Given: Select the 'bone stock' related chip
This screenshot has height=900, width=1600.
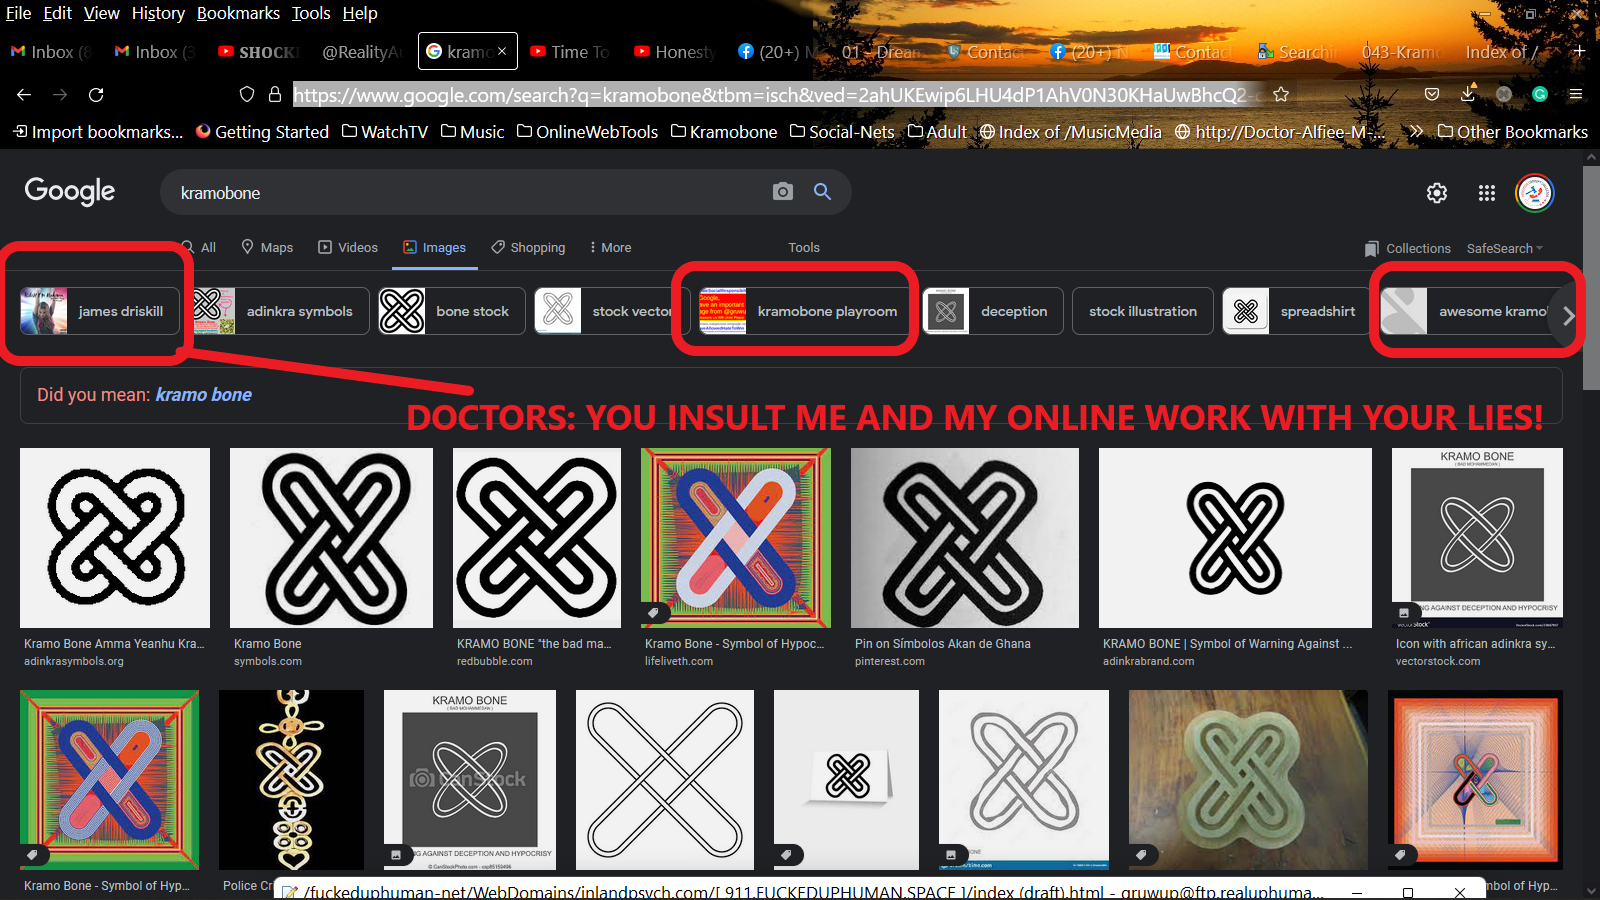Looking at the screenshot, I should coord(452,311).
